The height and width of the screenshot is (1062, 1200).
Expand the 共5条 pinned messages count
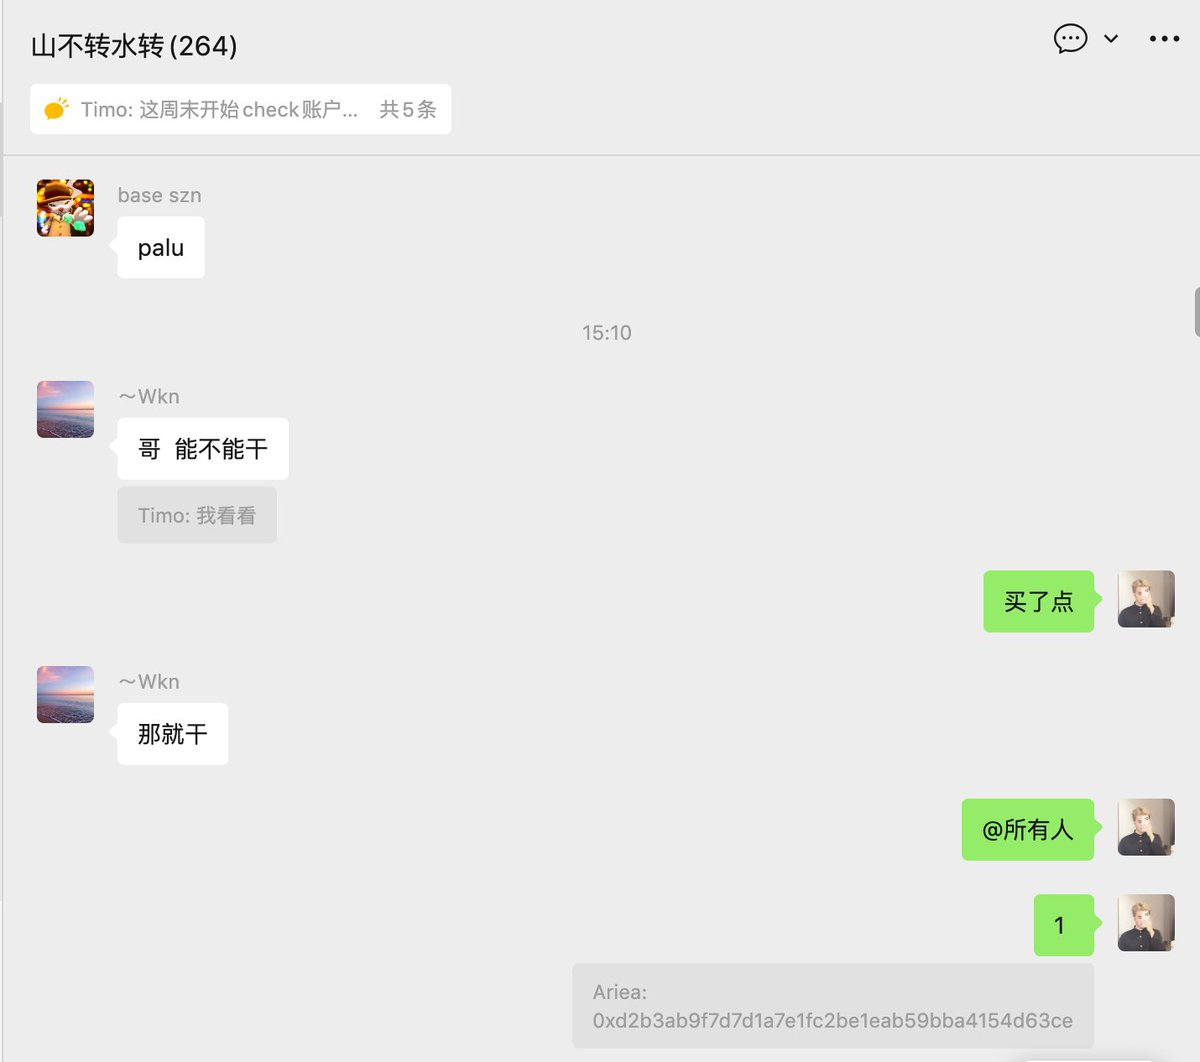[408, 109]
